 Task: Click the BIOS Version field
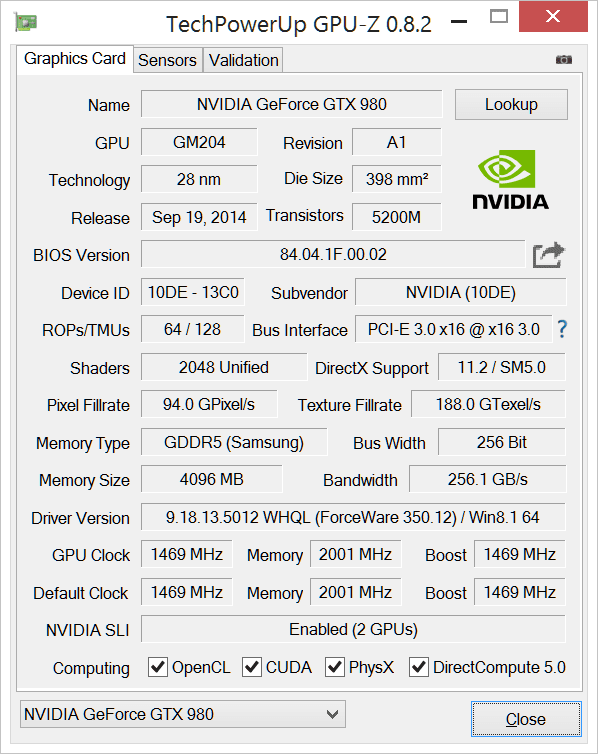click(x=333, y=254)
